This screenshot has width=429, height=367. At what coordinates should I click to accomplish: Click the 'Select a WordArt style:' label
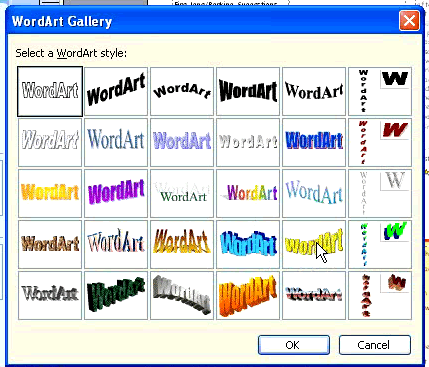(x=71, y=53)
